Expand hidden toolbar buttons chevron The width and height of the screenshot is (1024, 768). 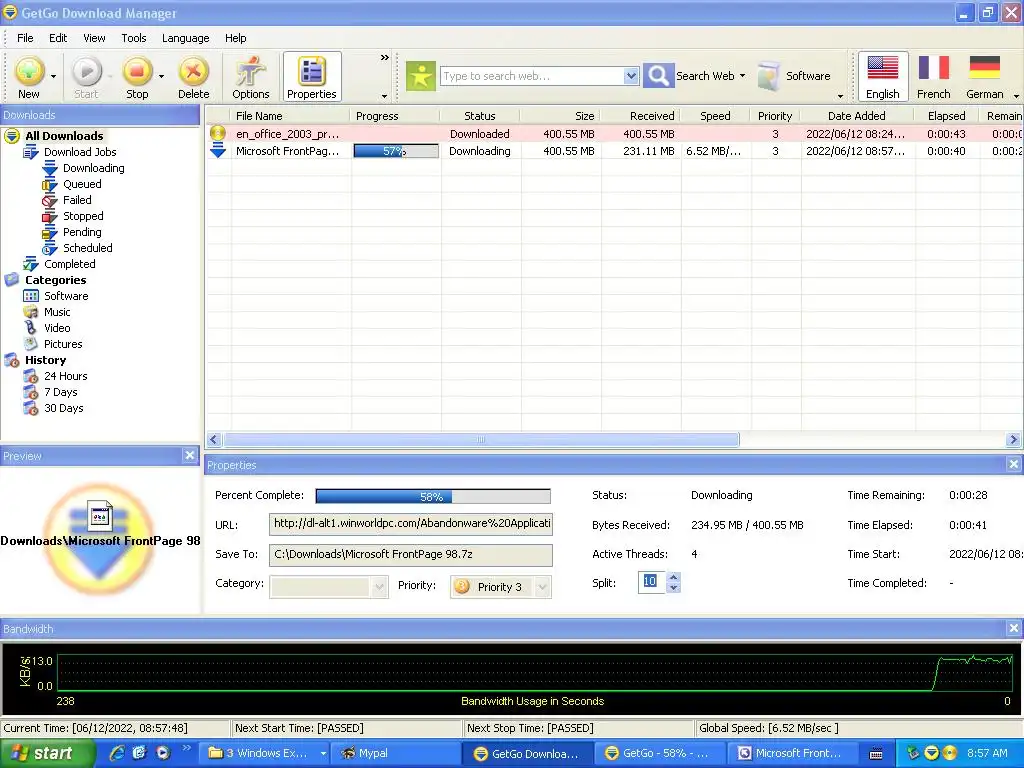tap(385, 57)
